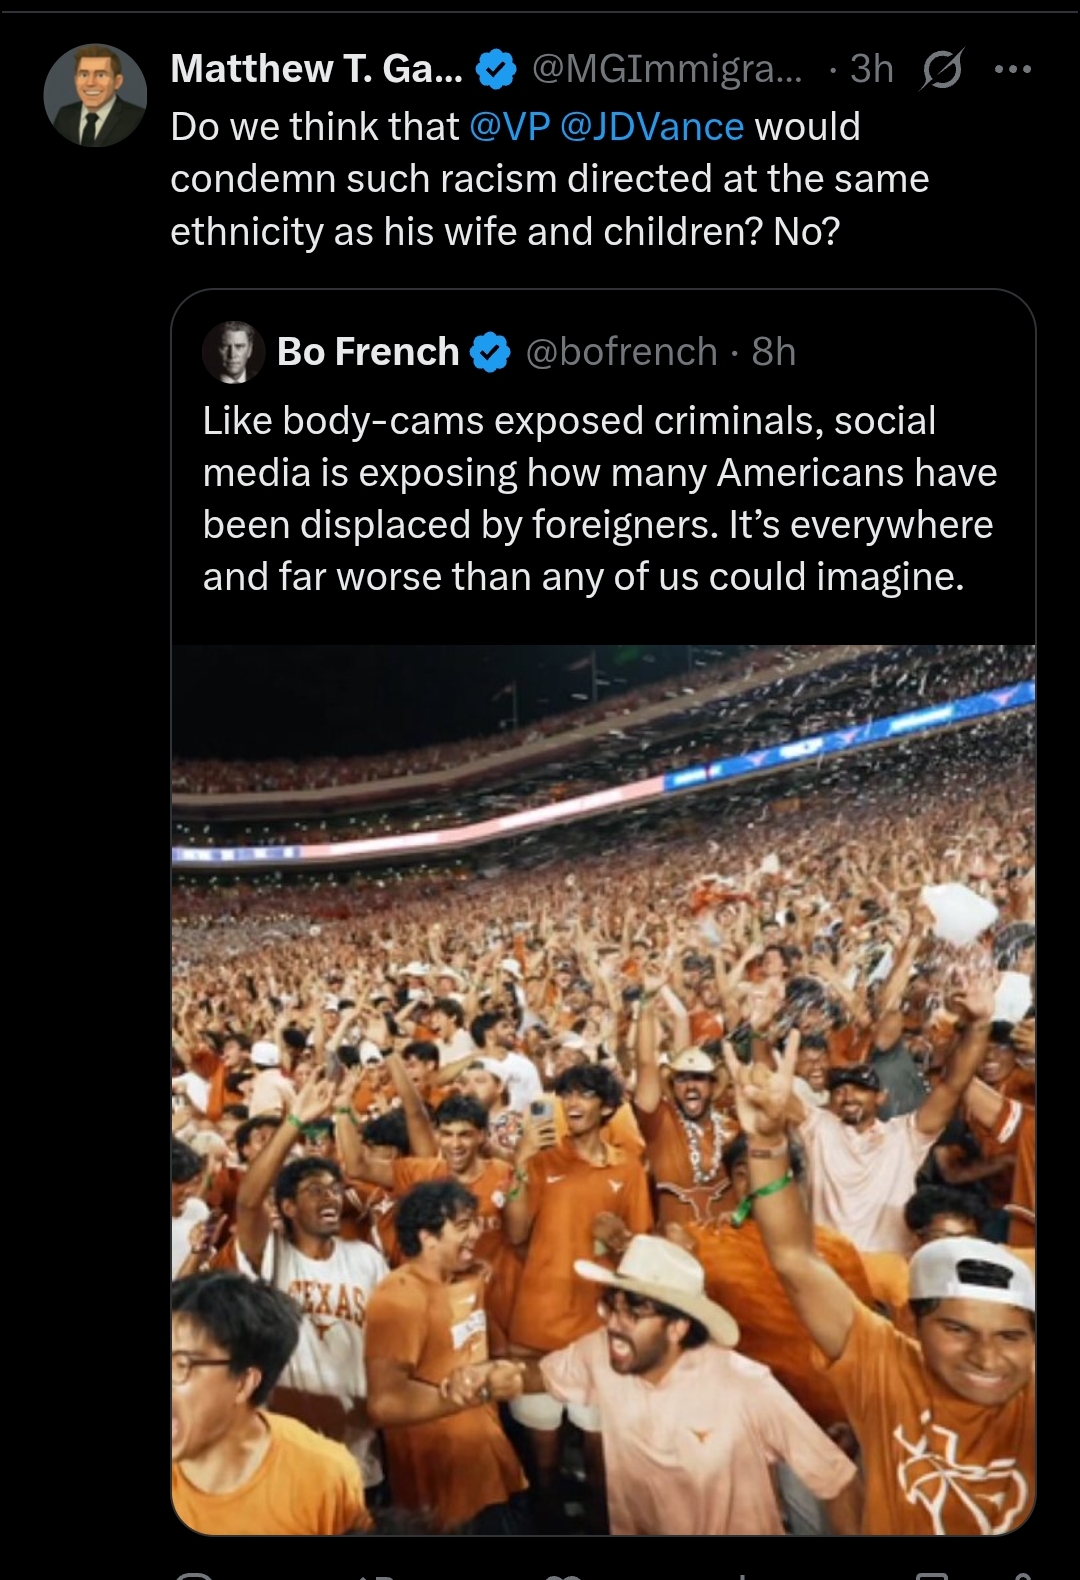Open the @VP mention link
This screenshot has height=1580, width=1080.
click(509, 127)
